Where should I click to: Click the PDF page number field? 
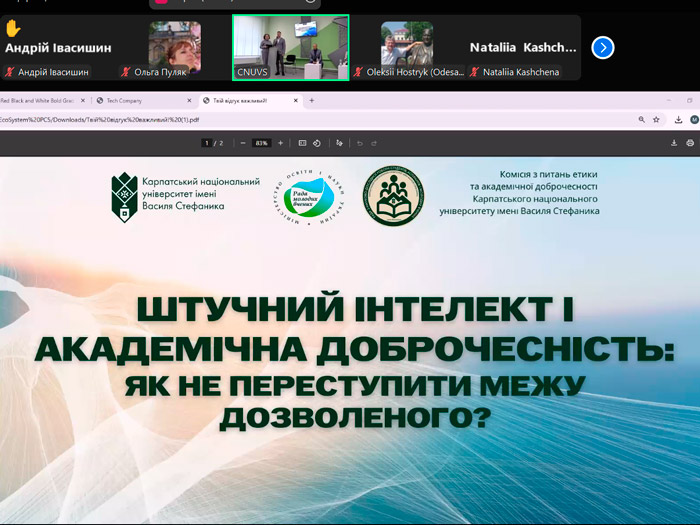coord(207,143)
